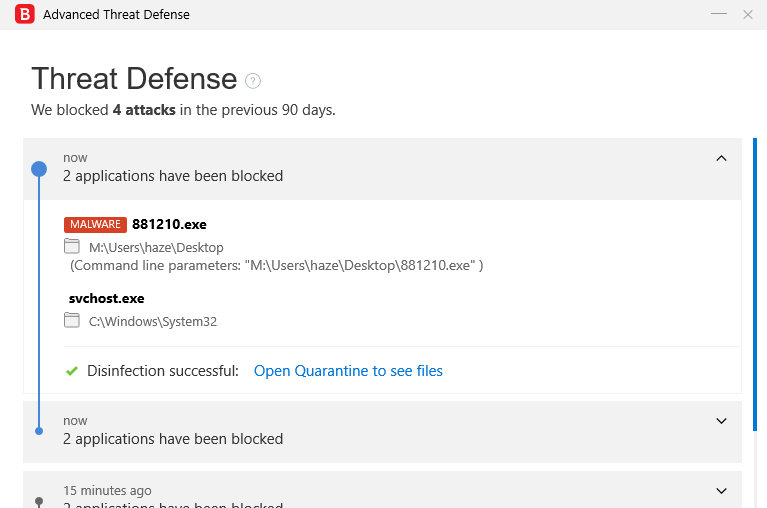Click the C:\Windows\System32 path text
The height and width of the screenshot is (508, 767).
coord(153,322)
